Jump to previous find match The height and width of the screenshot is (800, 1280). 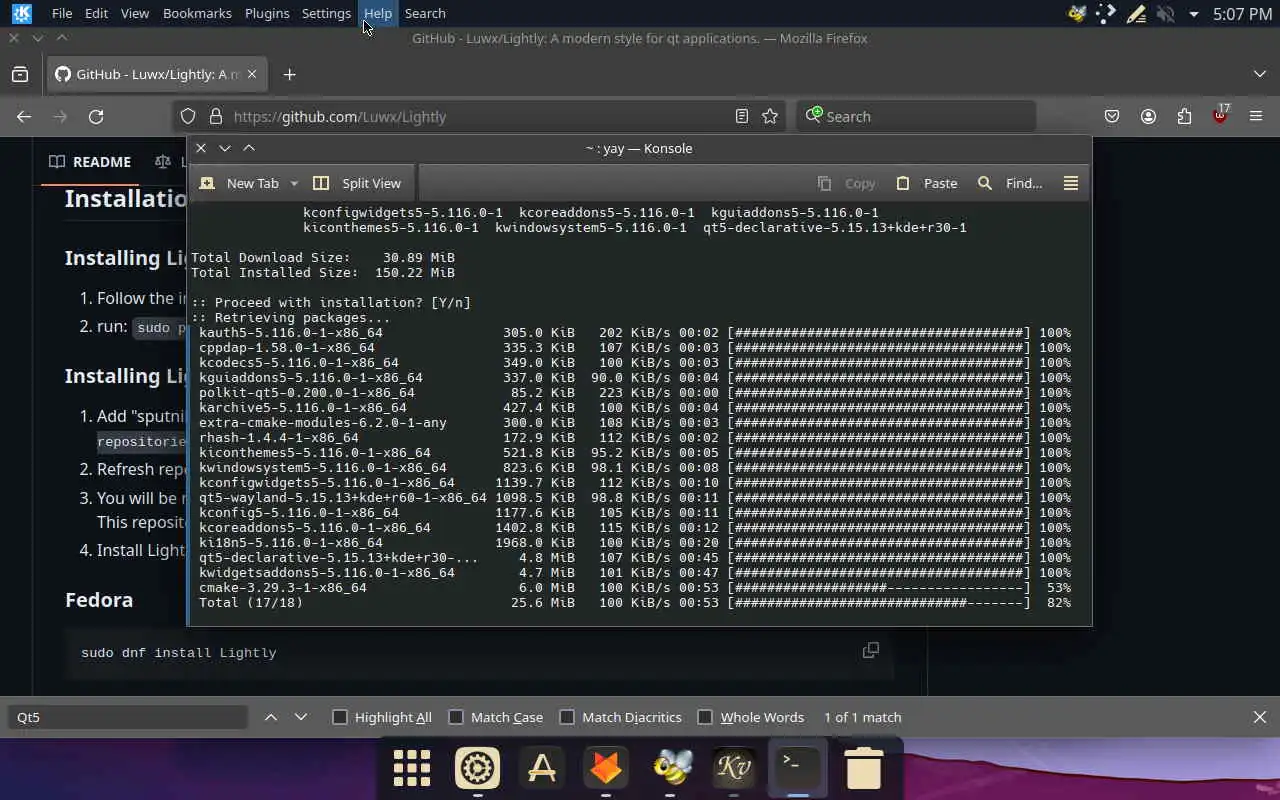(x=271, y=717)
